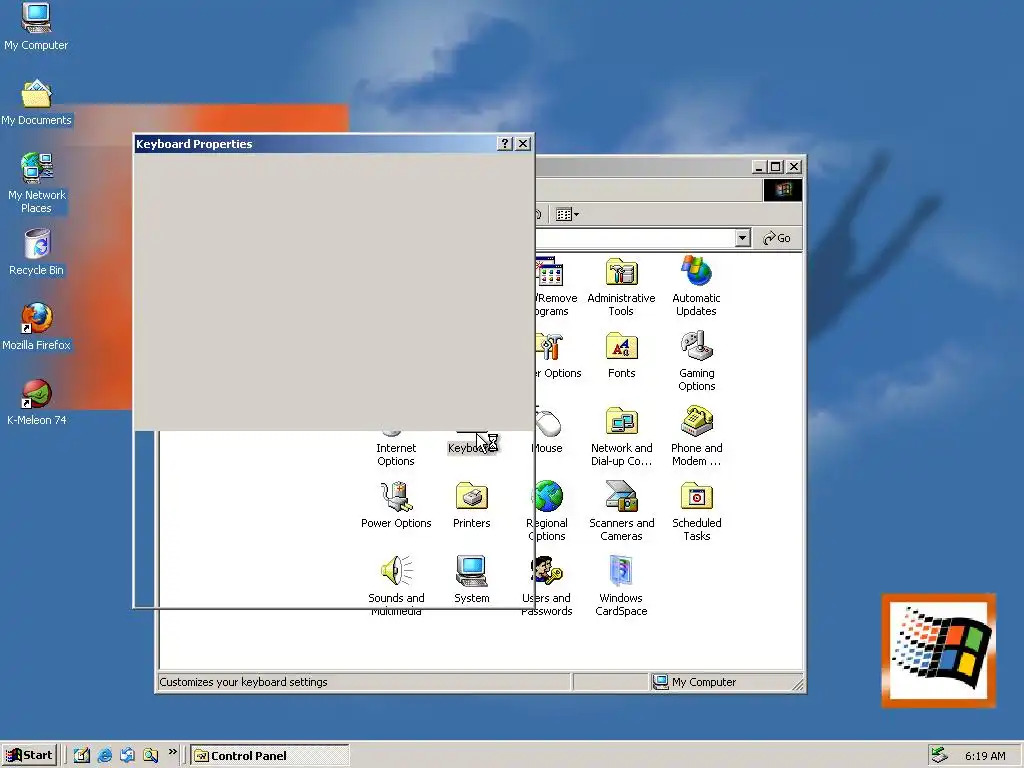The width and height of the screenshot is (1024, 768).
Task: Click the Keyboard Properties title bar
Action: pyautogui.click(x=315, y=144)
